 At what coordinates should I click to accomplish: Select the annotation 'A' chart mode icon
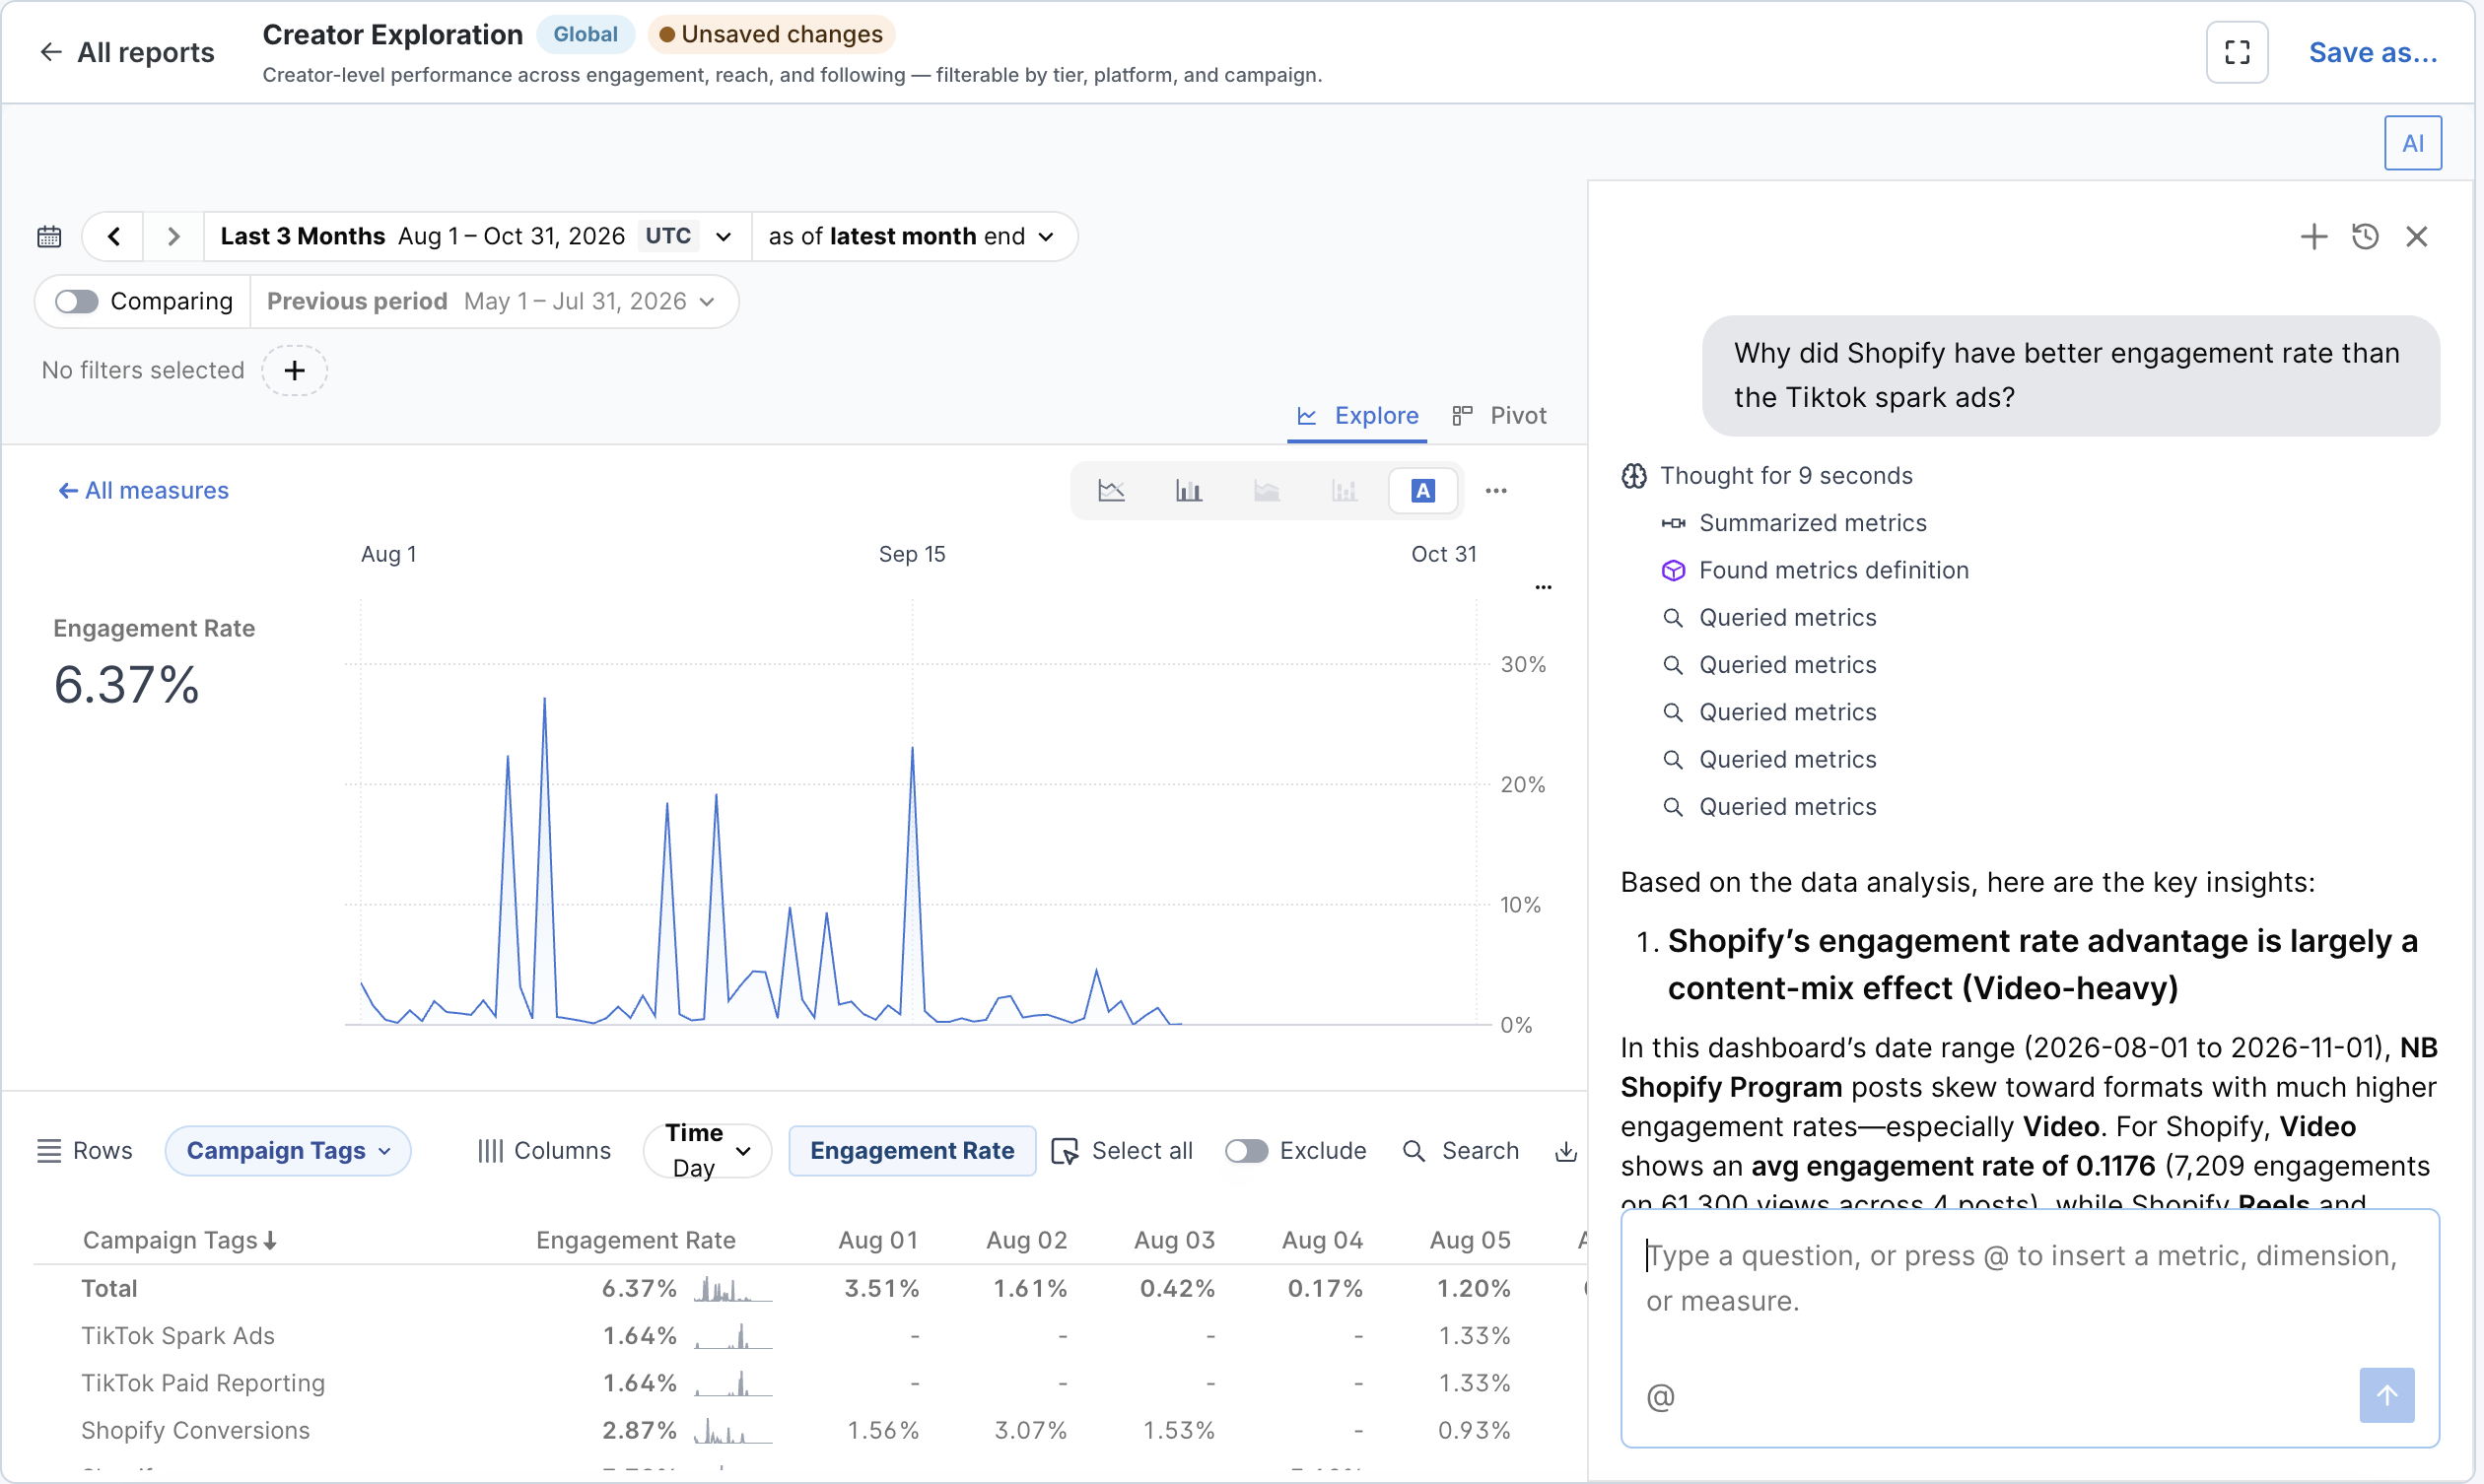[x=1422, y=490]
